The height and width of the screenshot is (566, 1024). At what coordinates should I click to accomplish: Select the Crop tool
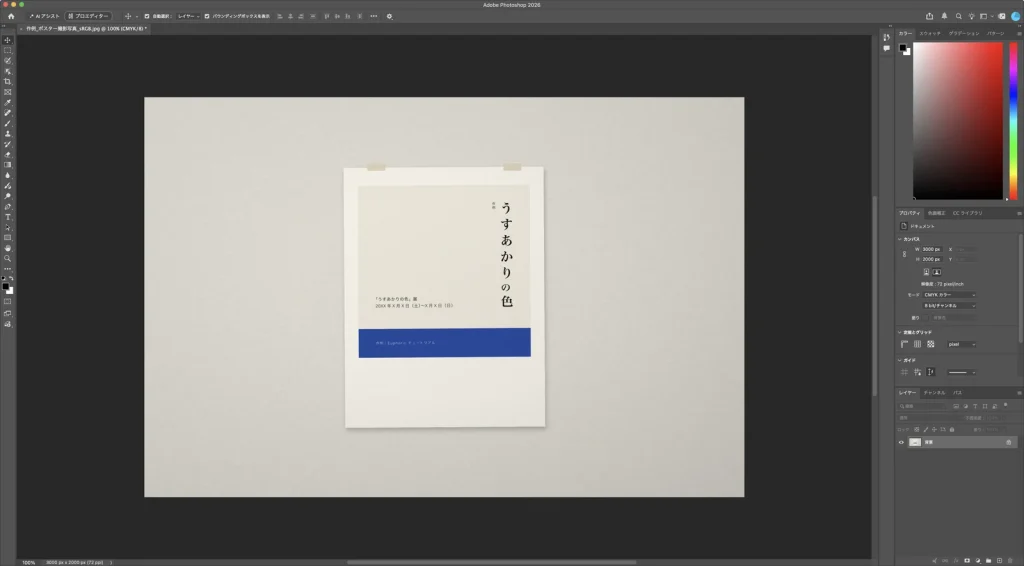click(8, 82)
